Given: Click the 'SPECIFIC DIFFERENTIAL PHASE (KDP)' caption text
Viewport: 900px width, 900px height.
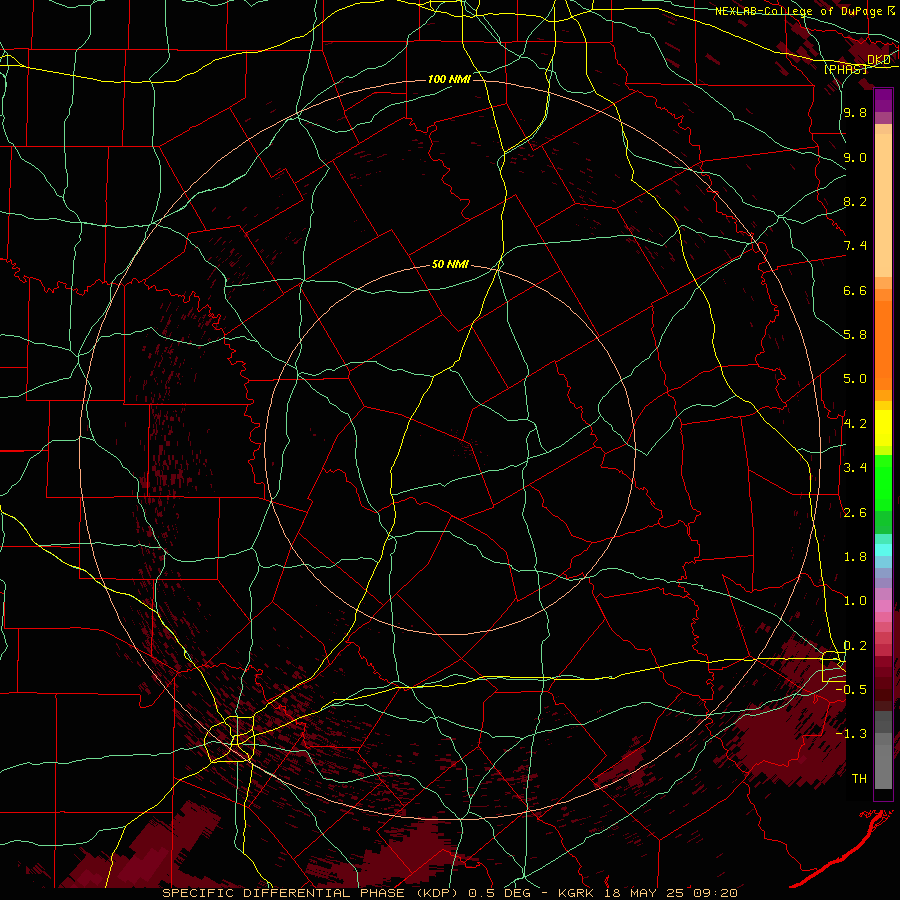Looking at the screenshot, I should coord(309,893).
